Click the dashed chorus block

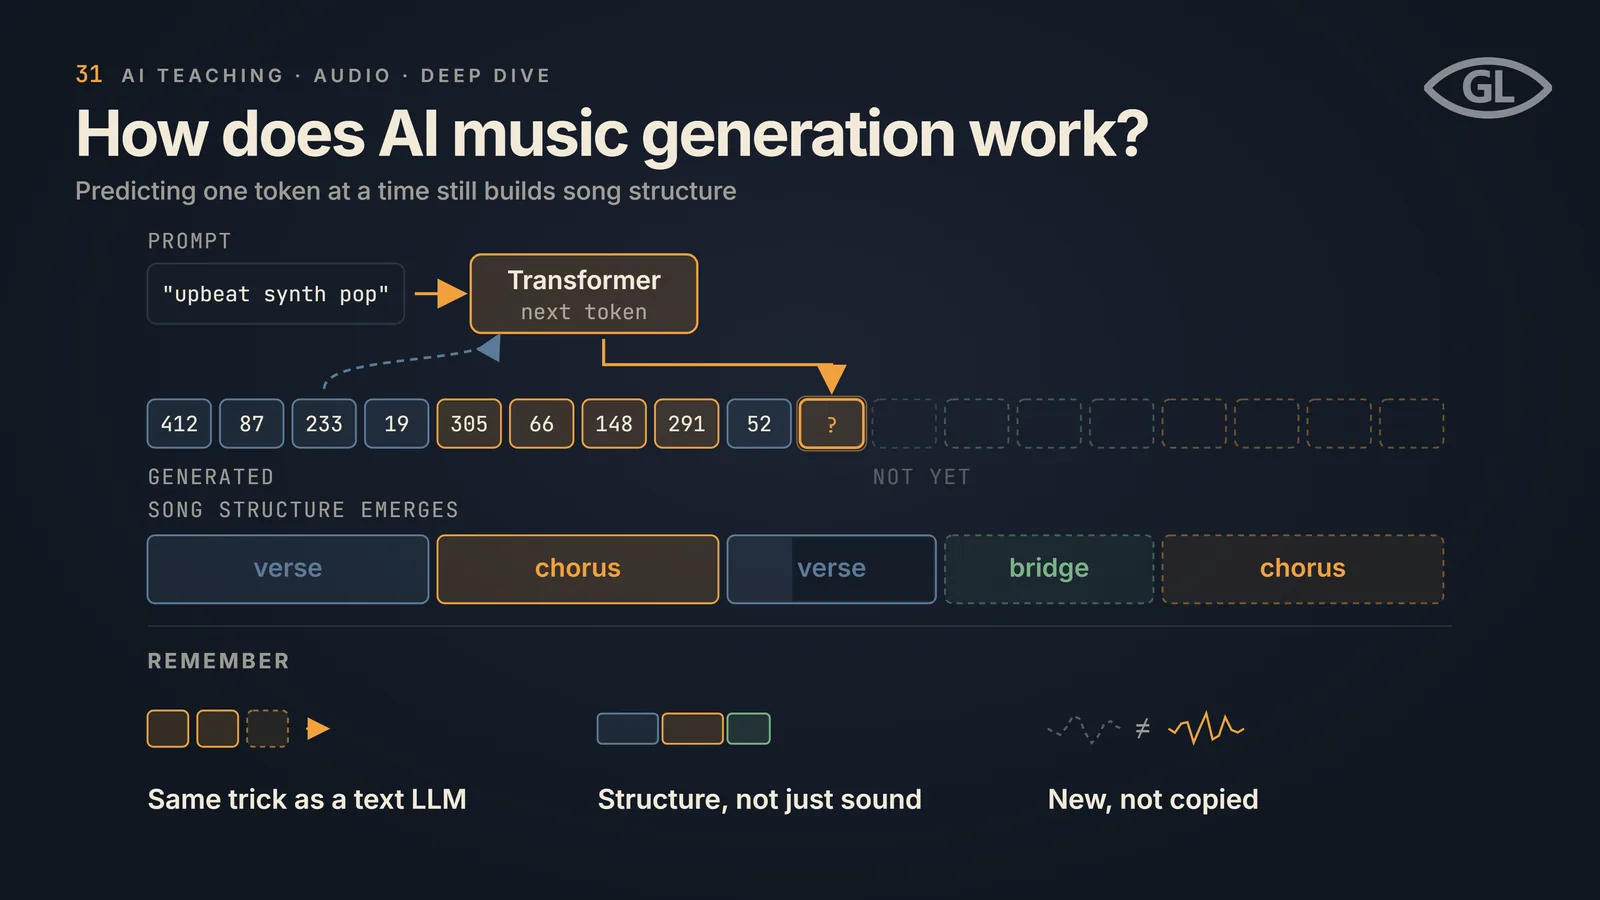[1303, 569]
